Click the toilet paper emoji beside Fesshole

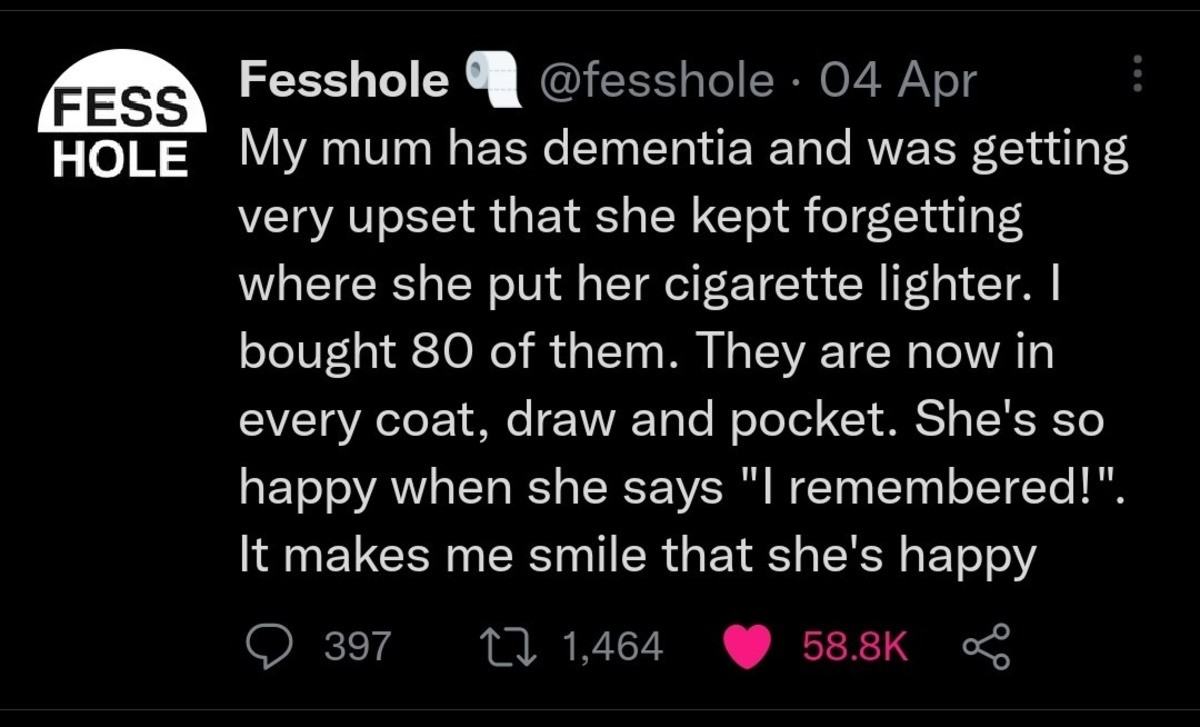pos(491,80)
